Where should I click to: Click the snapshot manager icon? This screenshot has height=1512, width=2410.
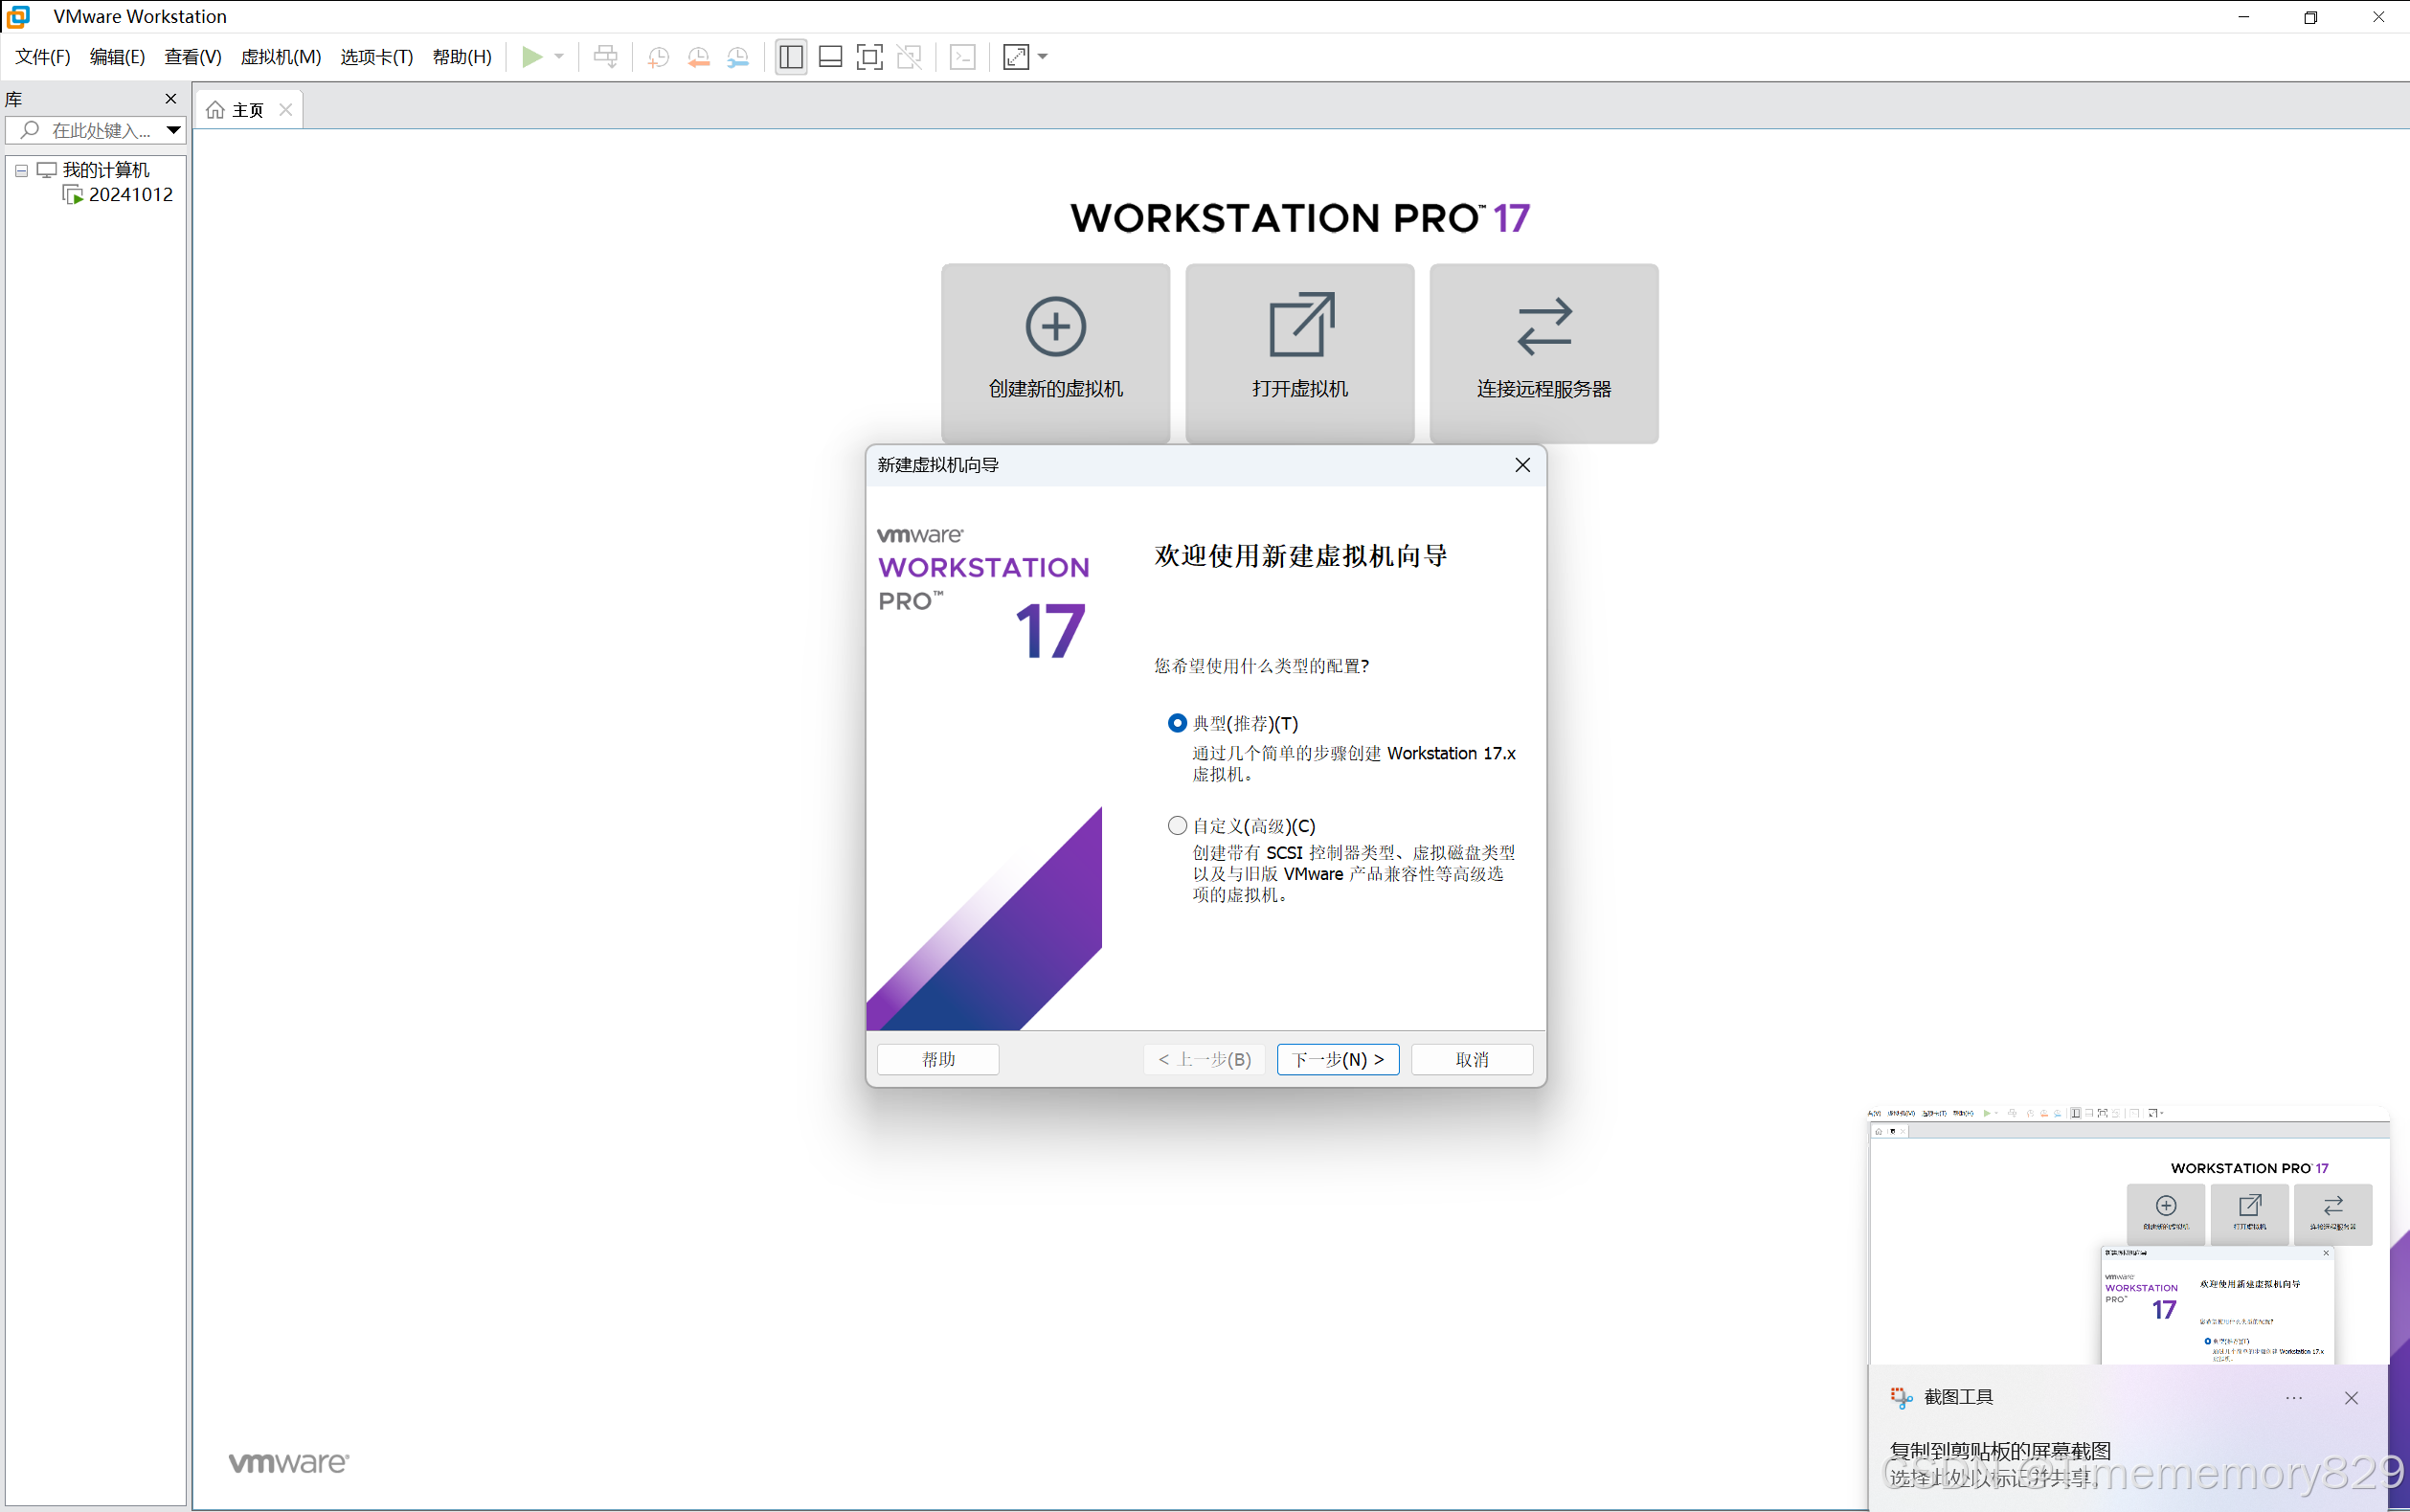(738, 57)
